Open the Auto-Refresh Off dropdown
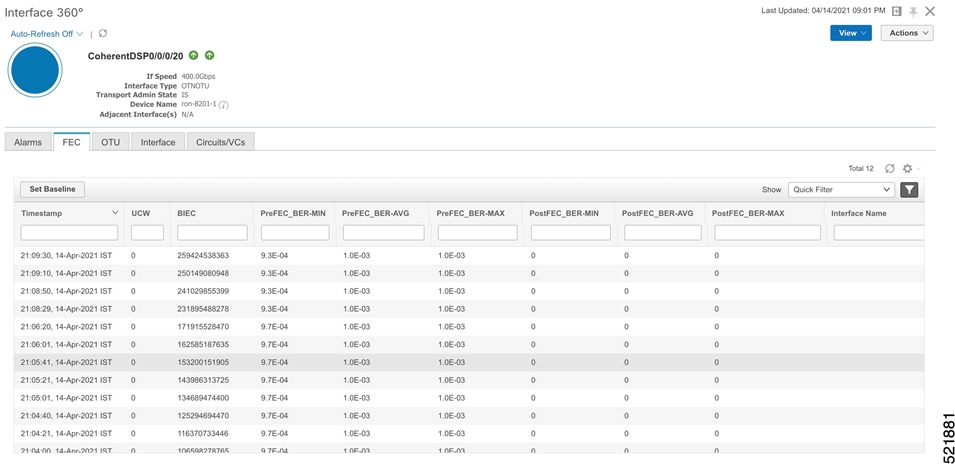The image size is (955, 464). click(47, 33)
